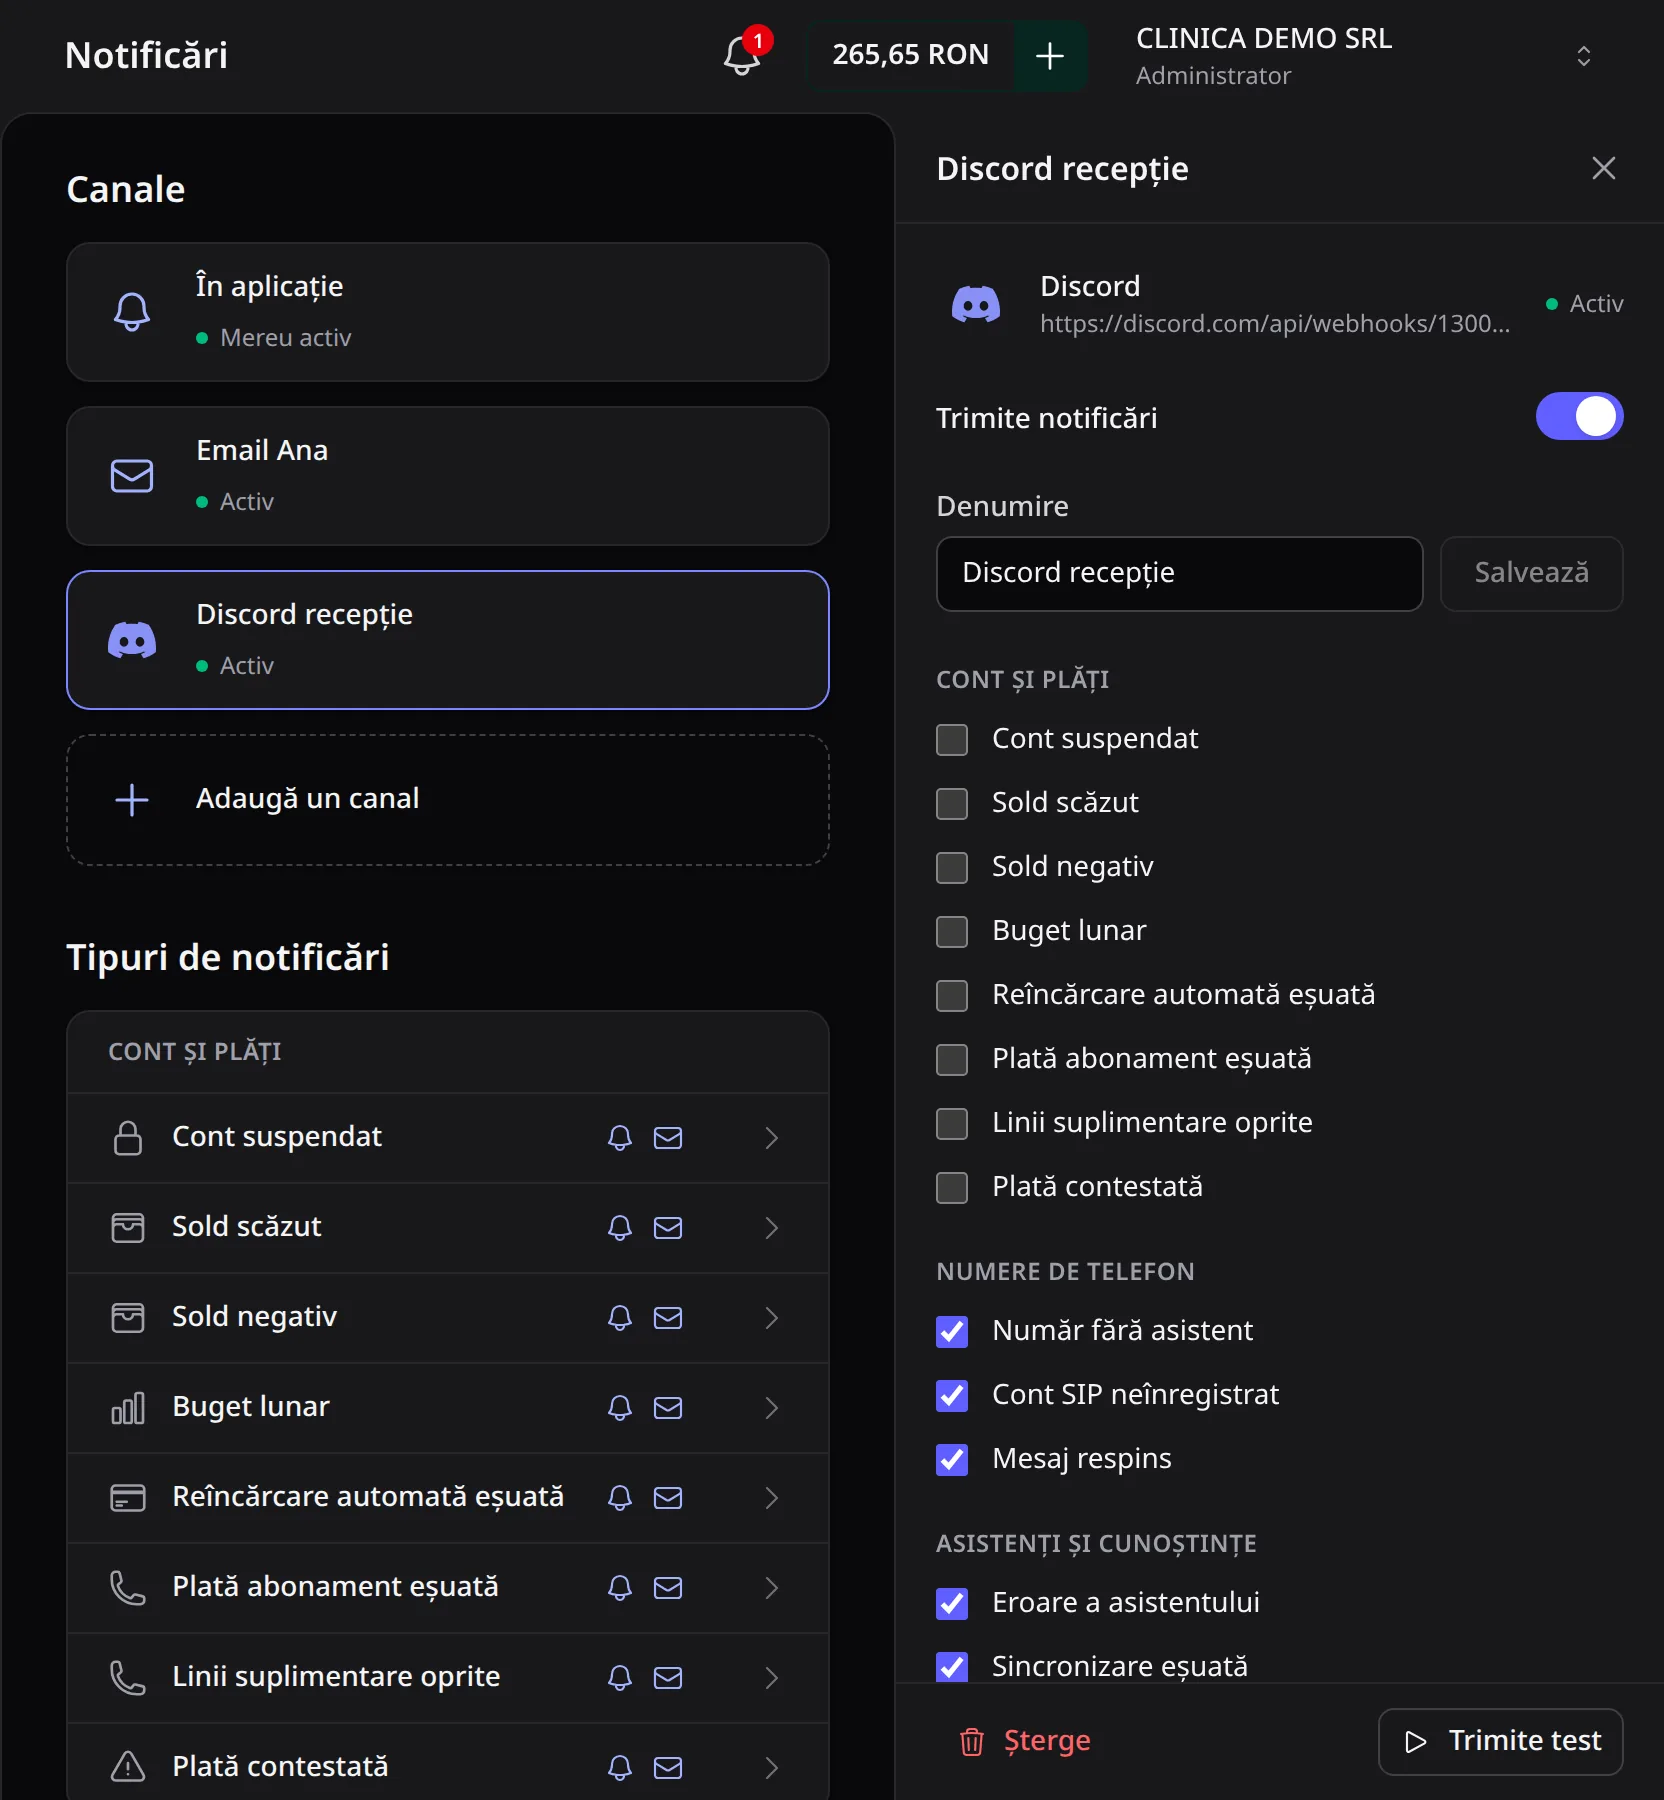
Task: Select the Discord recepție channel card
Action: coord(448,640)
